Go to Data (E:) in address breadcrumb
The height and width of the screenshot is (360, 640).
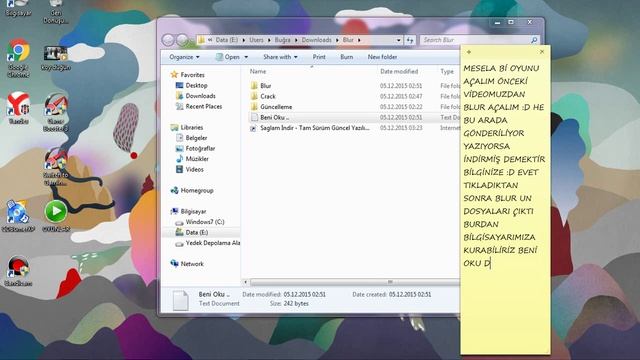click(x=227, y=40)
